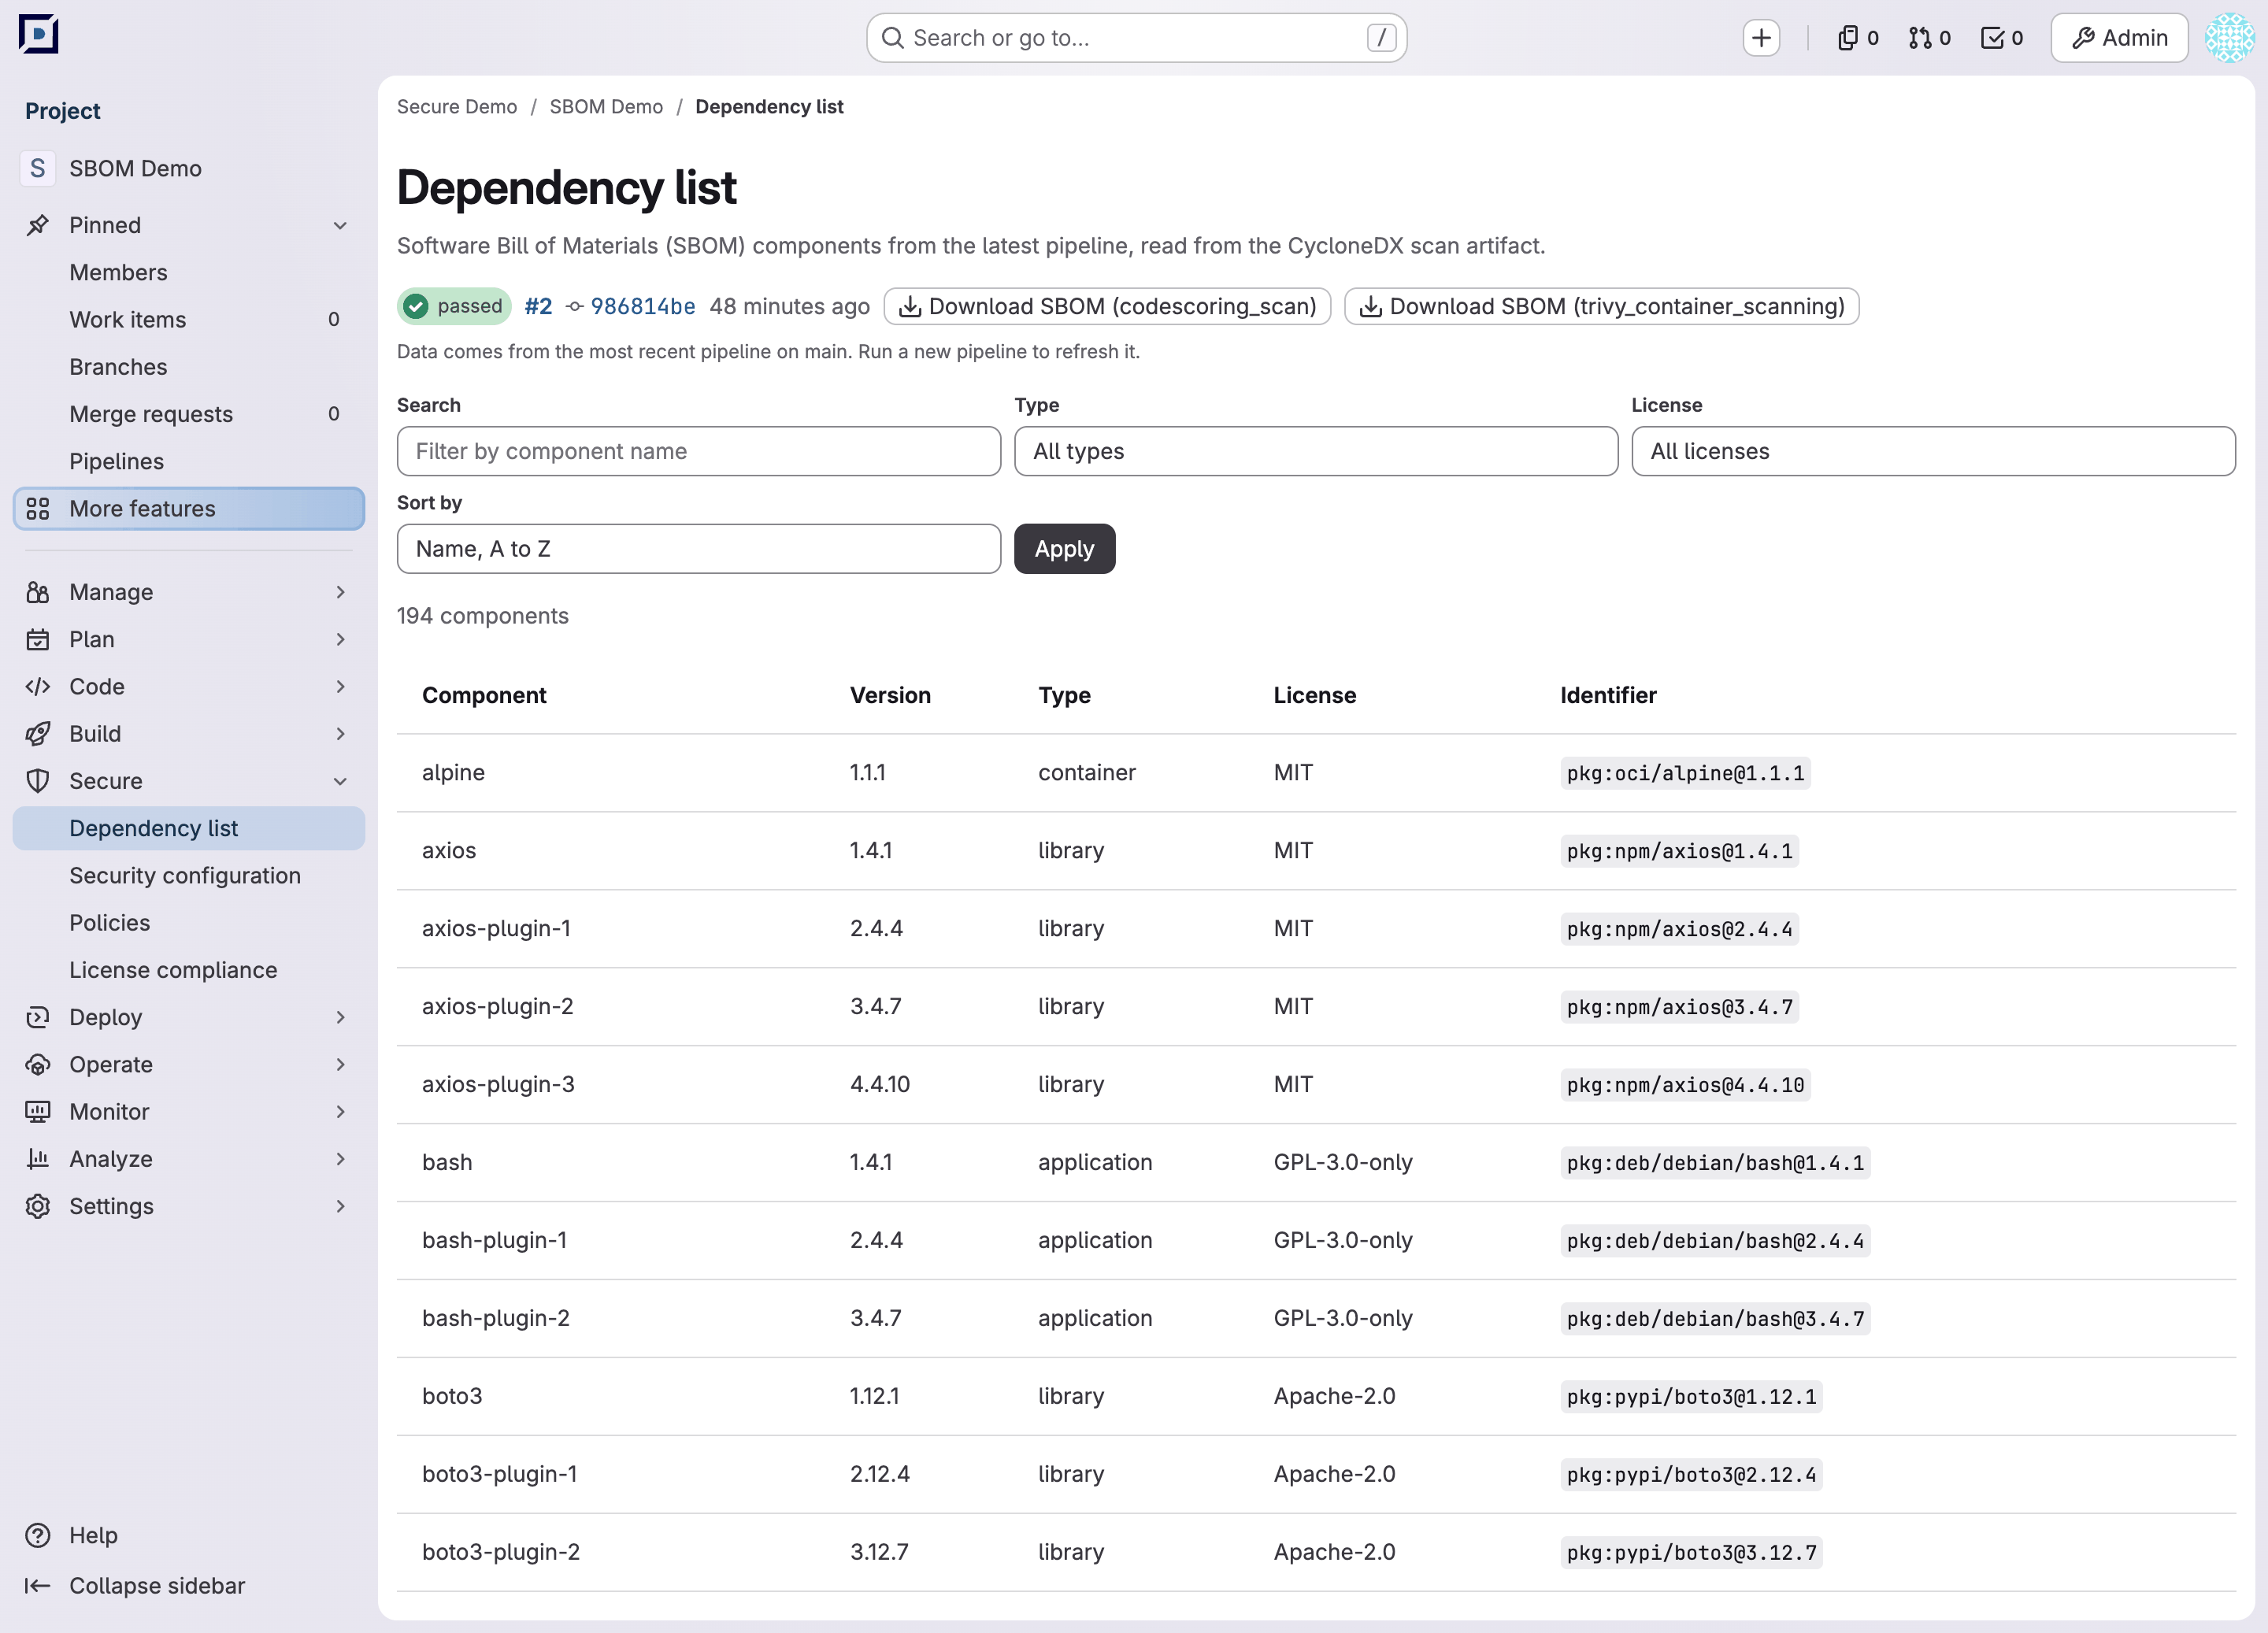
Task: Collapse the Secure section chevron
Action: [340, 781]
